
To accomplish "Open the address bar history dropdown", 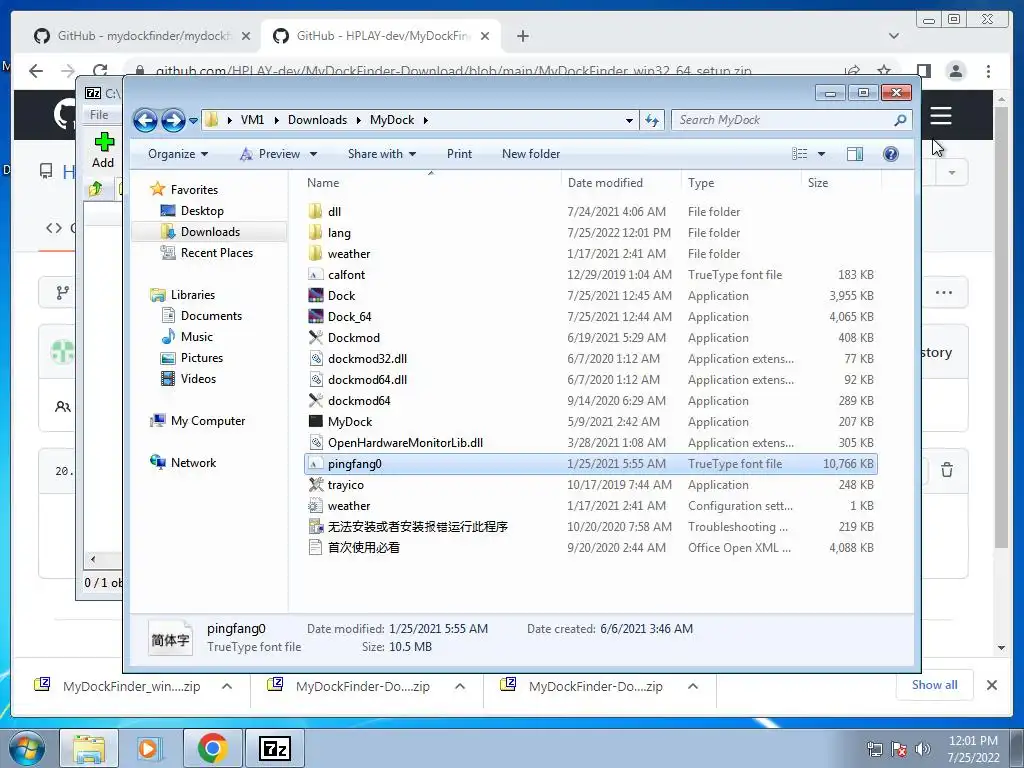I will [x=629, y=120].
